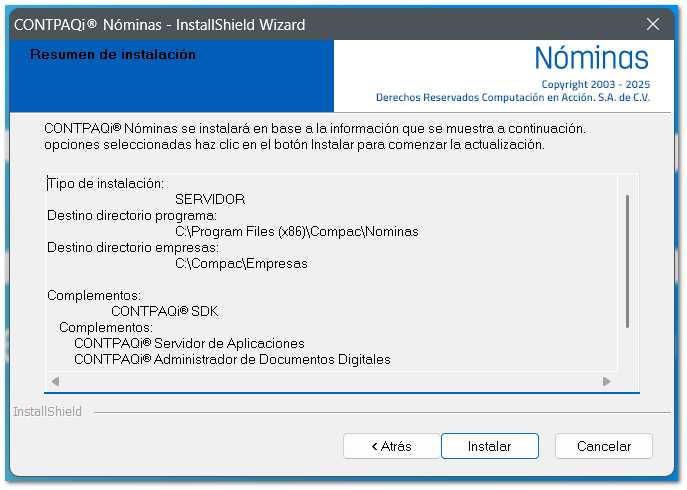The width and height of the screenshot is (687, 490).
Task: Click the Servidor de Aplicaciones entry
Action: tap(189, 343)
